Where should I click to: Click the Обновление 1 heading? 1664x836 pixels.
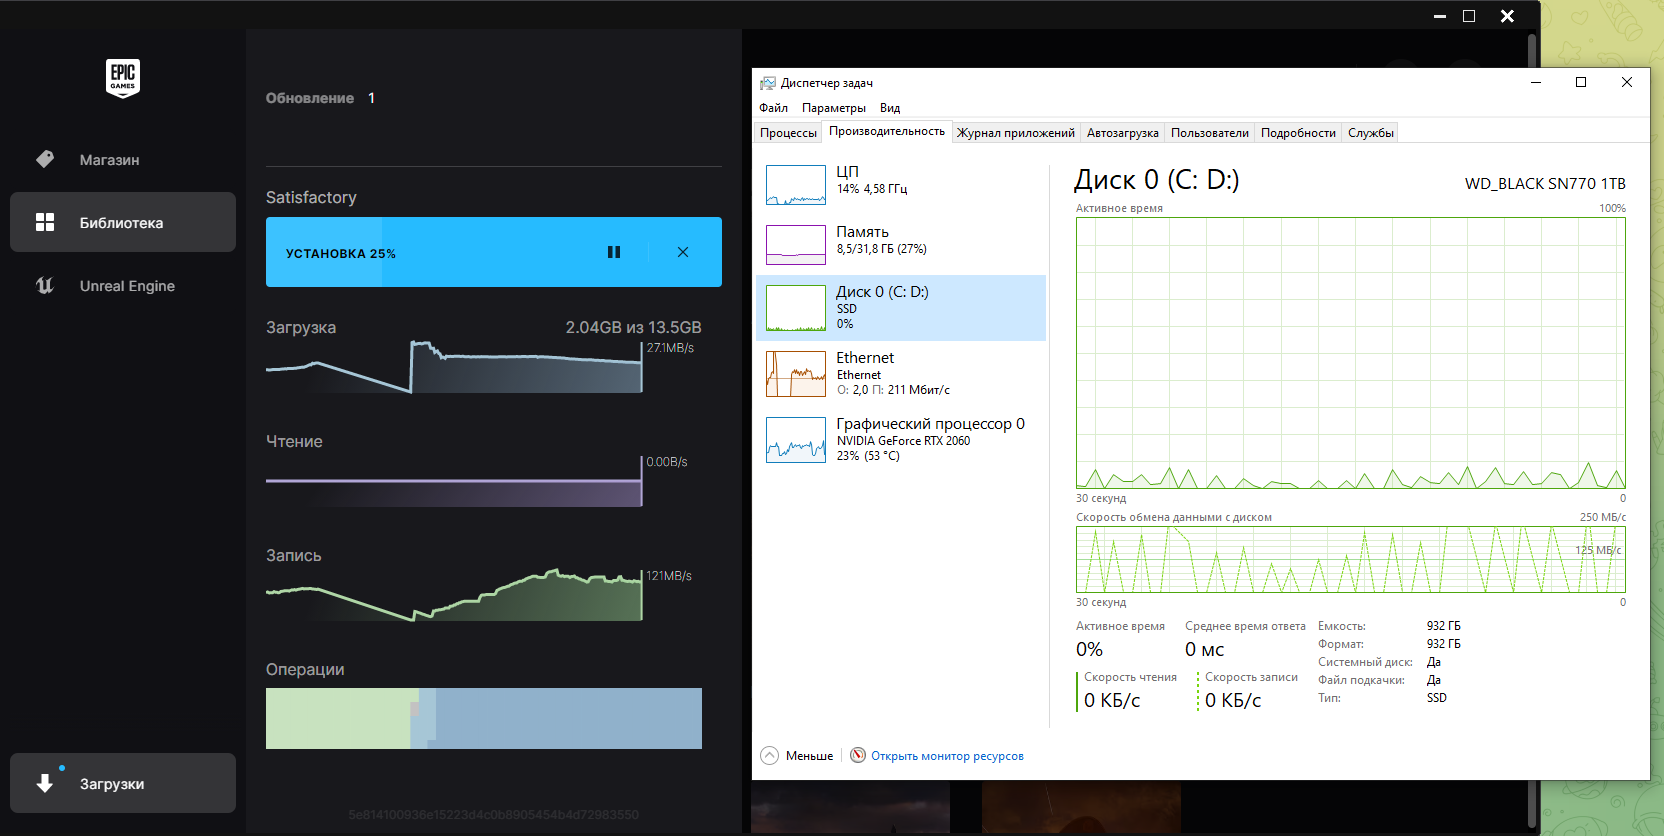(320, 98)
